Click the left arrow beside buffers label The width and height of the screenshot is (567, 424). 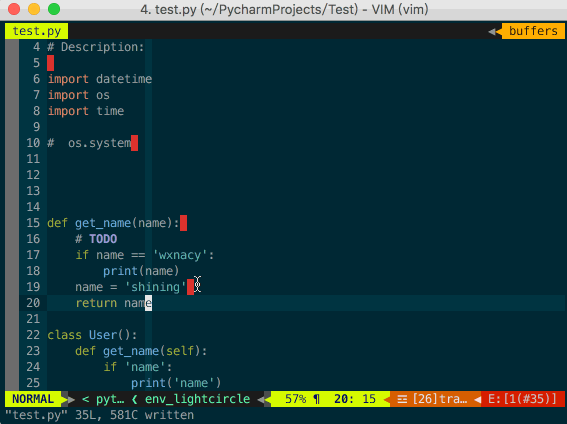(x=492, y=32)
